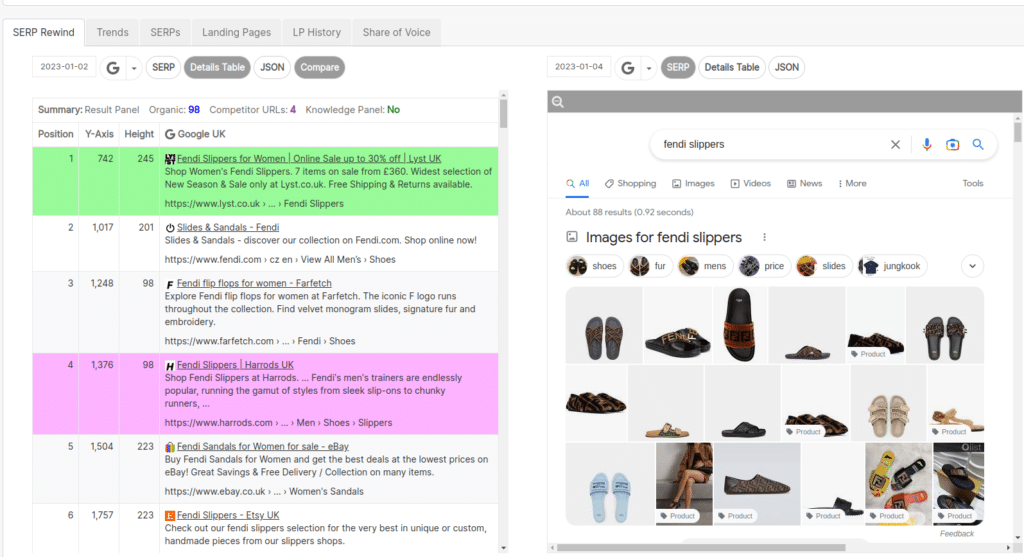Select the mens image filter chip
Image resolution: width=1024 pixels, height=557 pixels.
[704, 266]
